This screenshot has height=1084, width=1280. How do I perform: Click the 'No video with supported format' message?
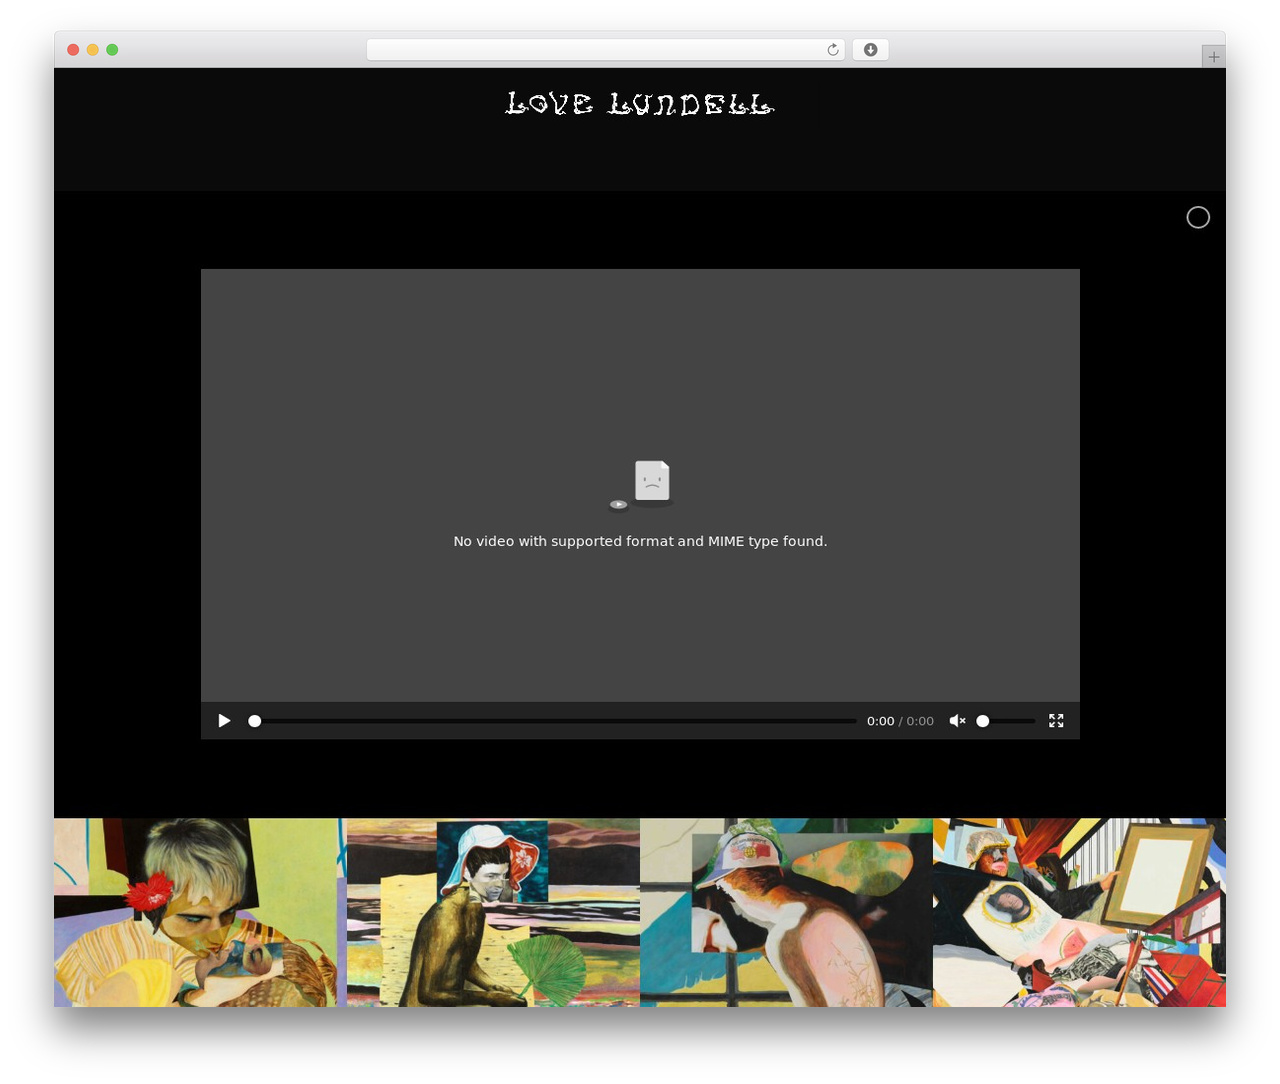pos(640,541)
